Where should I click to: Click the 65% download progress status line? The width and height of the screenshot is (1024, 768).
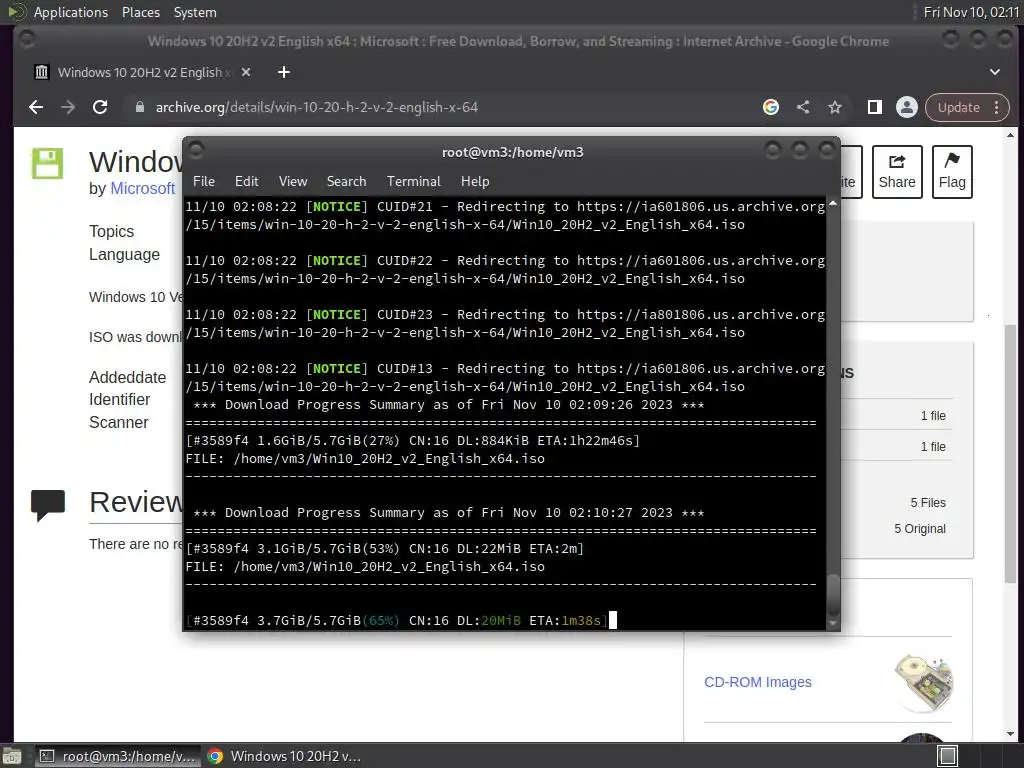point(396,620)
